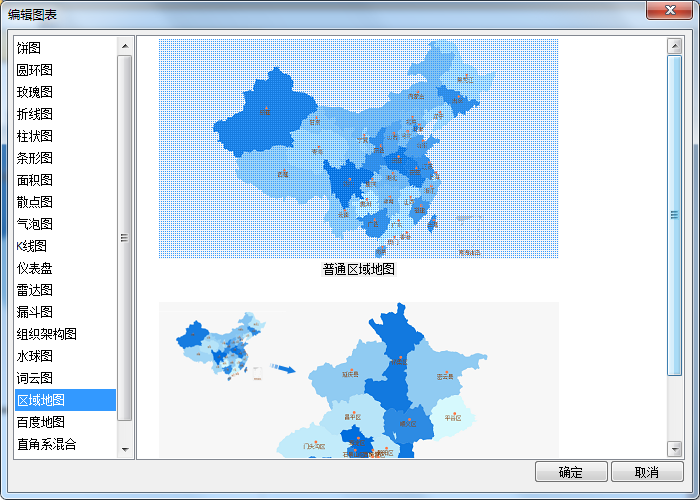Choose 圆环图 in chart list
Image resolution: width=700 pixels, height=500 pixels.
click(x=34, y=70)
